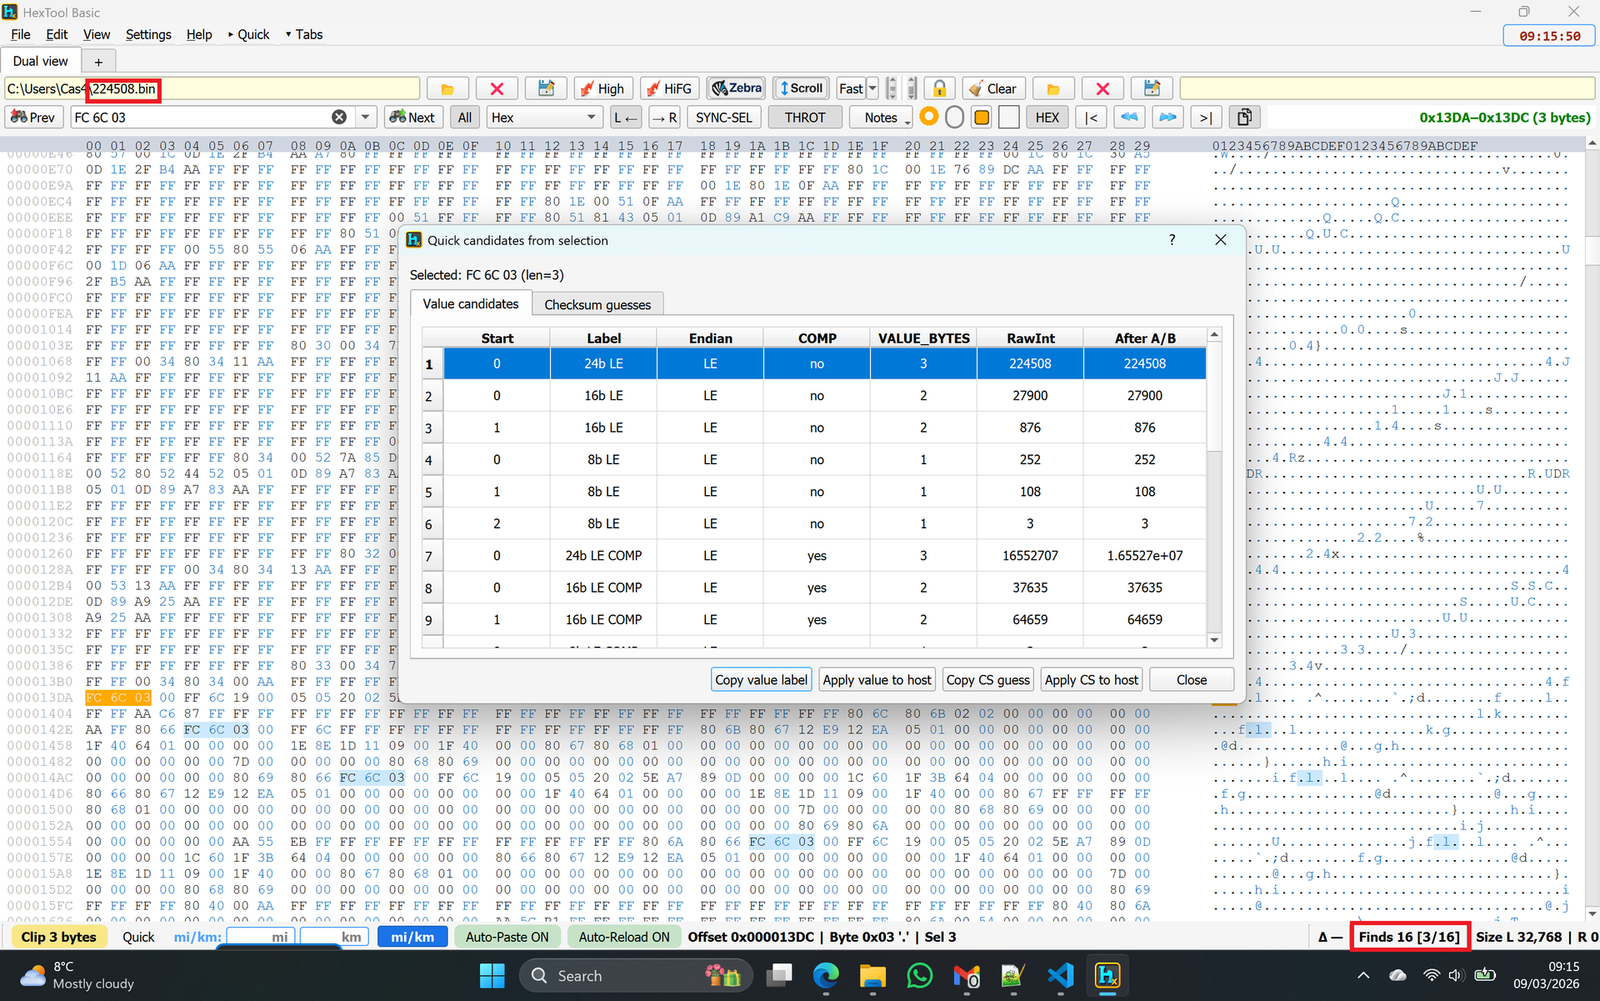
Task: Open the Zebra striping view mode
Action: pos(736,88)
